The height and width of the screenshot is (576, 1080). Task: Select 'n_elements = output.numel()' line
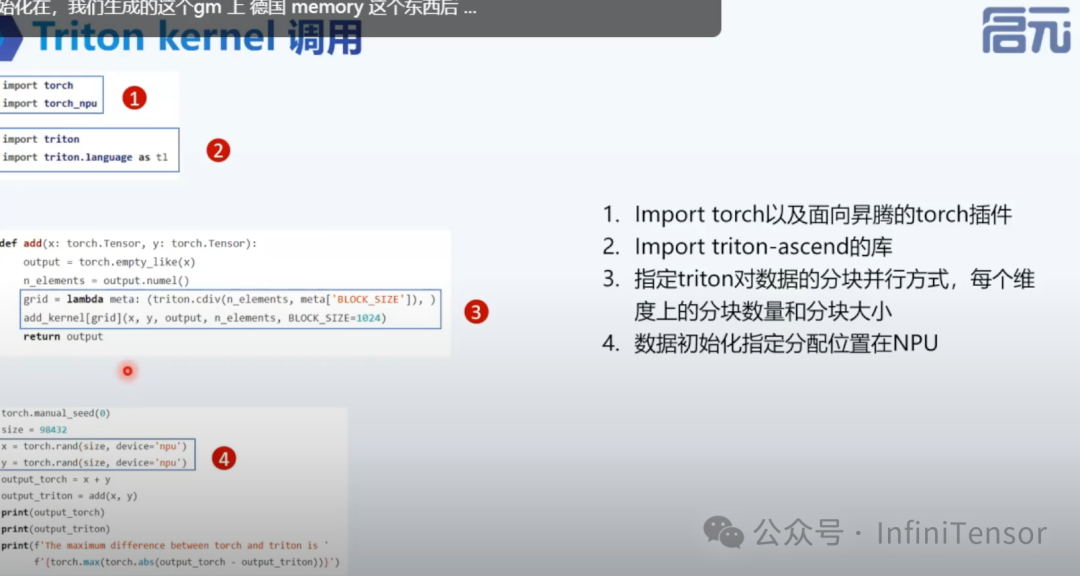click(106, 280)
